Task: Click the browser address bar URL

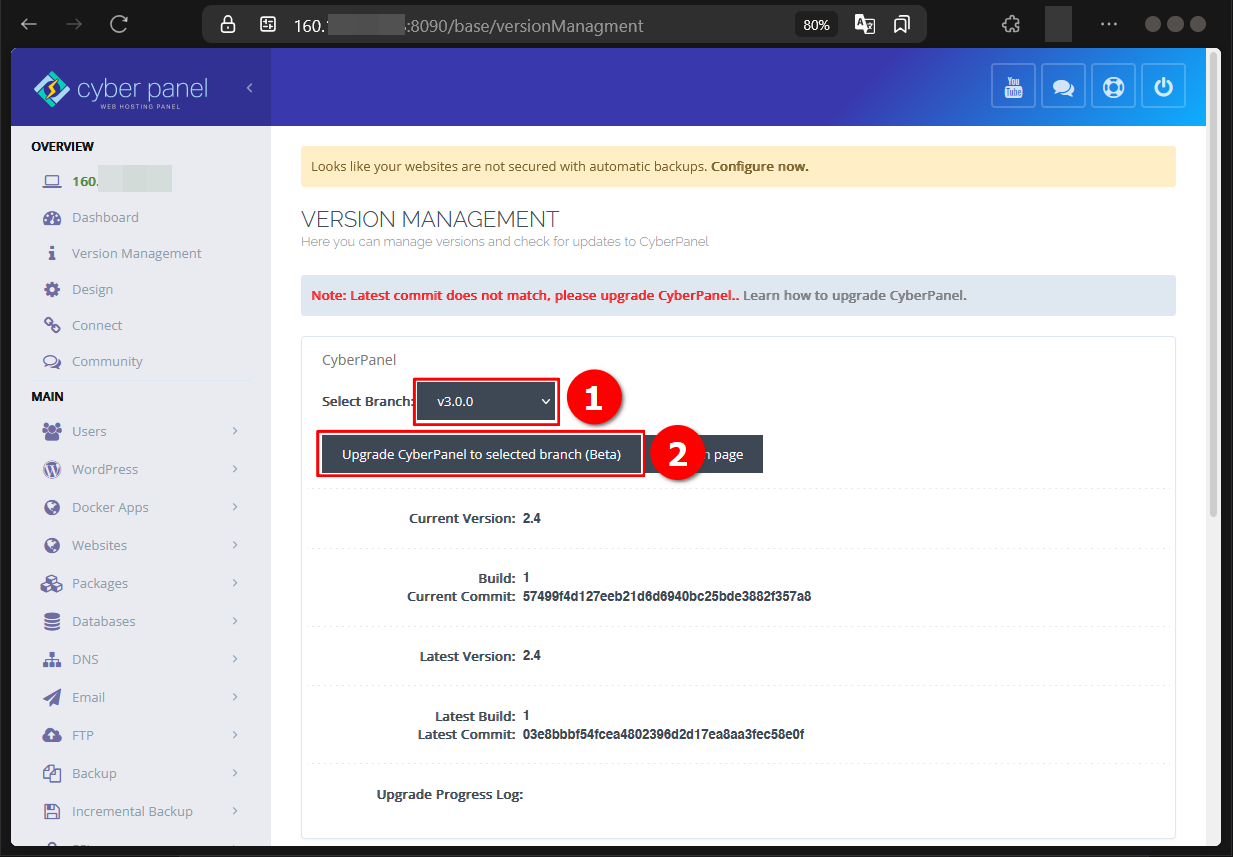Action: pyautogui.click(x=469, y=25)
